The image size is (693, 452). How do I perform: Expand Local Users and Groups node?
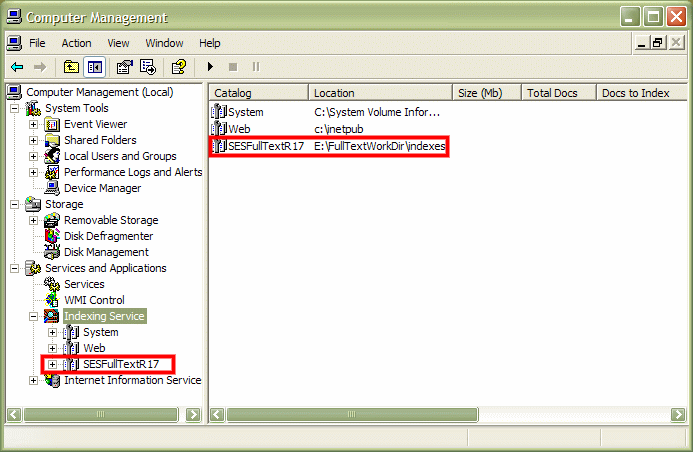(x=34, y=156)
